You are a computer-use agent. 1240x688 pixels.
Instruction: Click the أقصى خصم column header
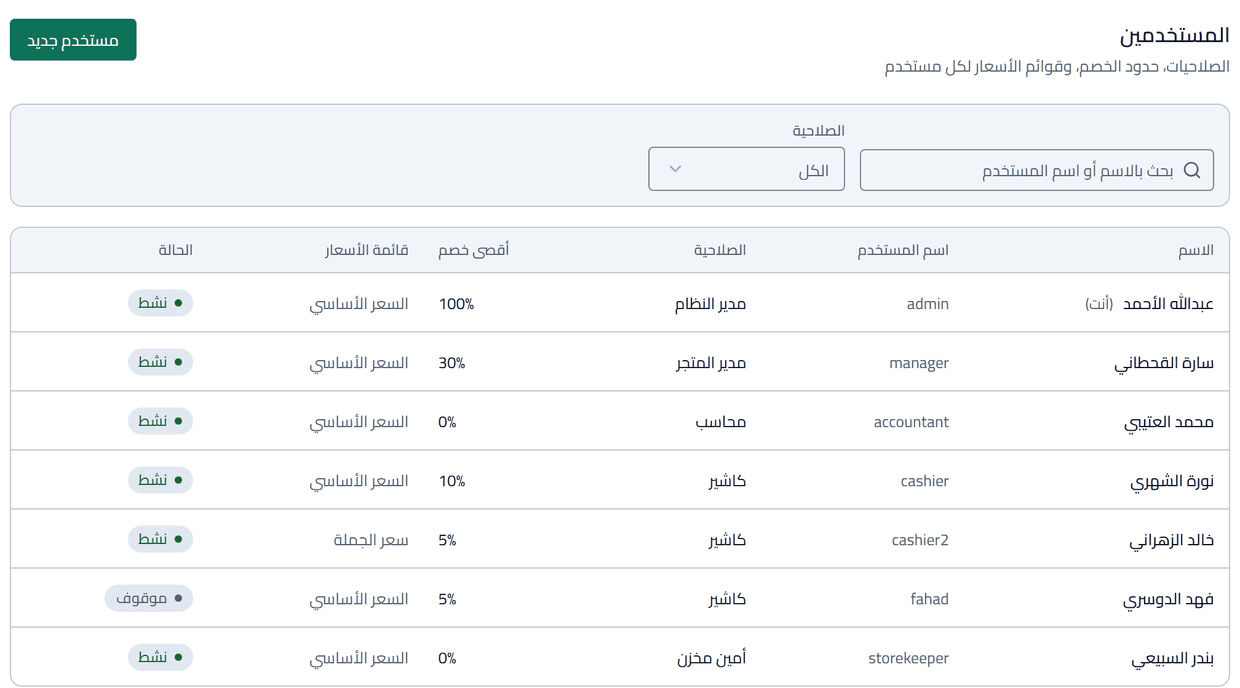pos(473,250)
